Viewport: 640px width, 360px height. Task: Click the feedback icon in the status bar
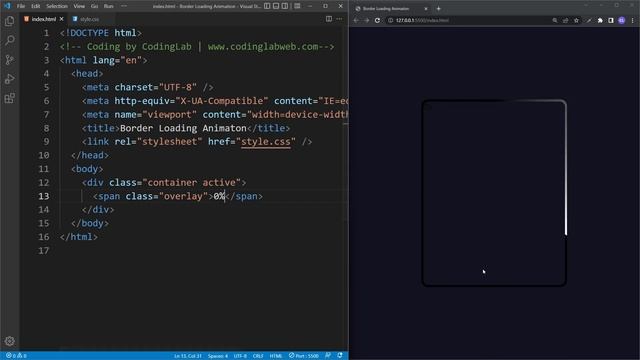click(x=328, y=356)
